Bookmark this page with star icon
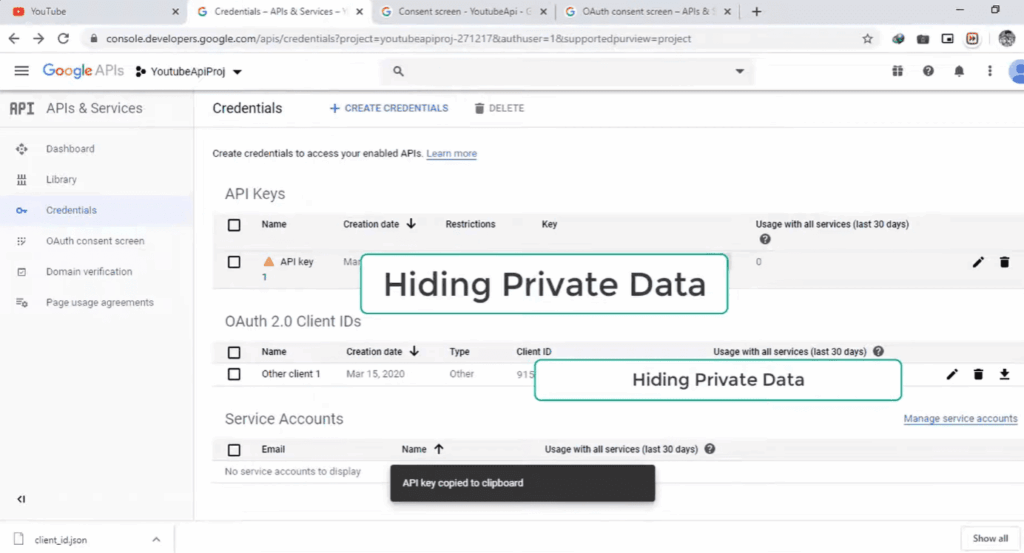 [867, 39]
